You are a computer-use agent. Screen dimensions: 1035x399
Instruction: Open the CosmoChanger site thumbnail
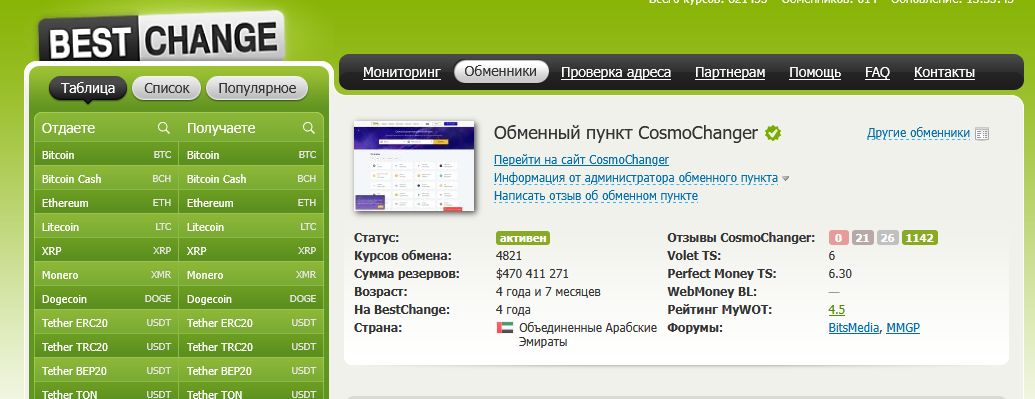414,166
